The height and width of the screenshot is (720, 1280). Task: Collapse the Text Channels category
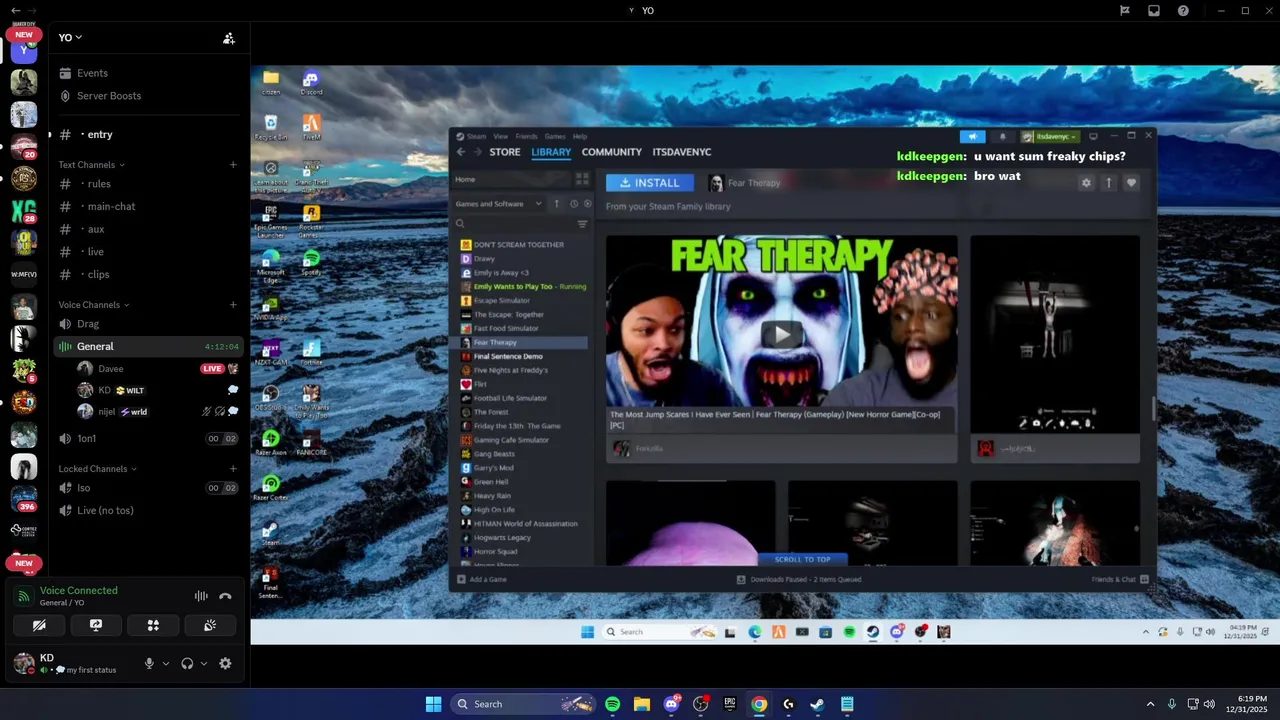tap(91, 165)
